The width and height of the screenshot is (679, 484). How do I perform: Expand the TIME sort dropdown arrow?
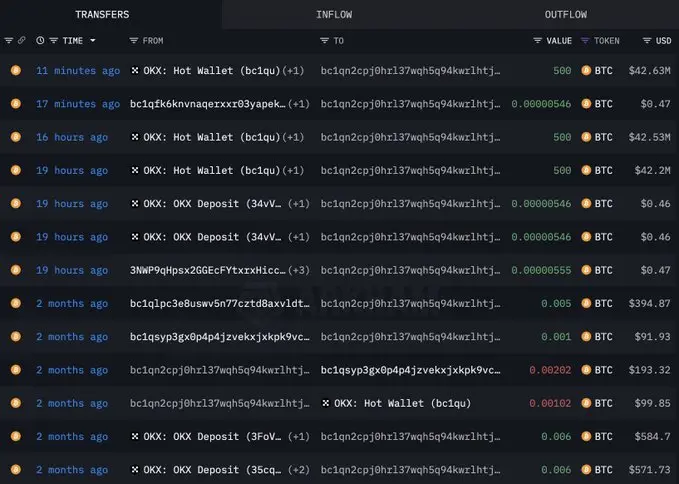point(93,41)
